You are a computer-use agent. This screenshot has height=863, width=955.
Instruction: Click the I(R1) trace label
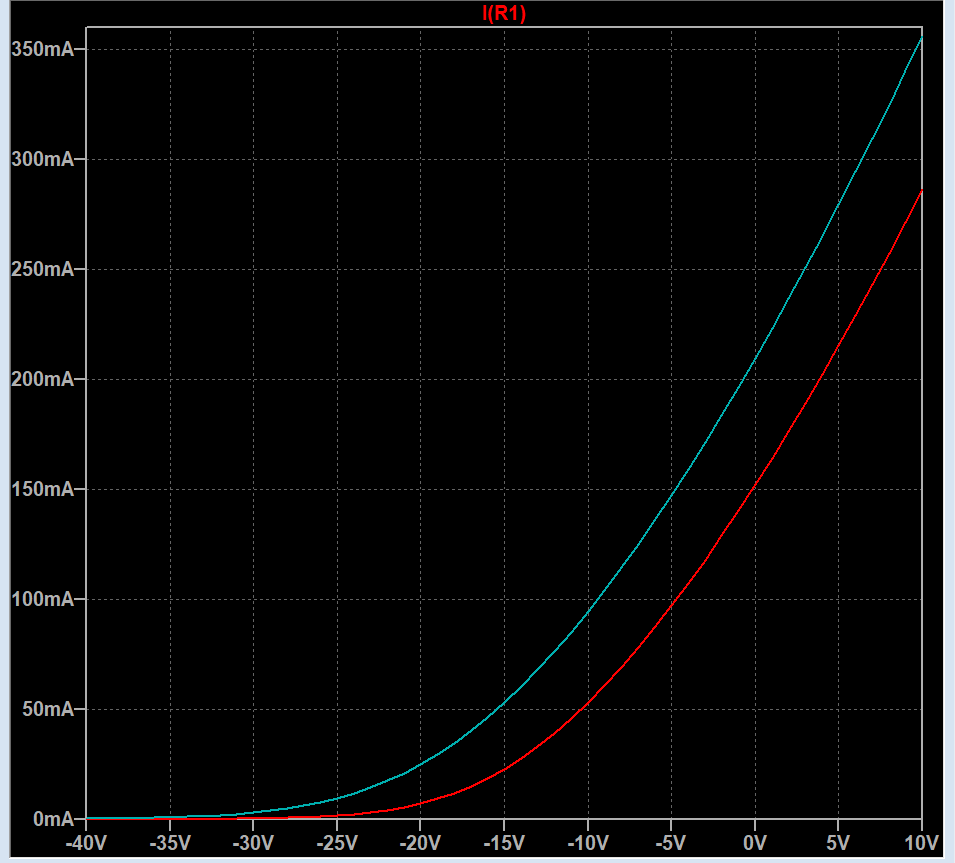pyautogui.click(x=504, y=13)
